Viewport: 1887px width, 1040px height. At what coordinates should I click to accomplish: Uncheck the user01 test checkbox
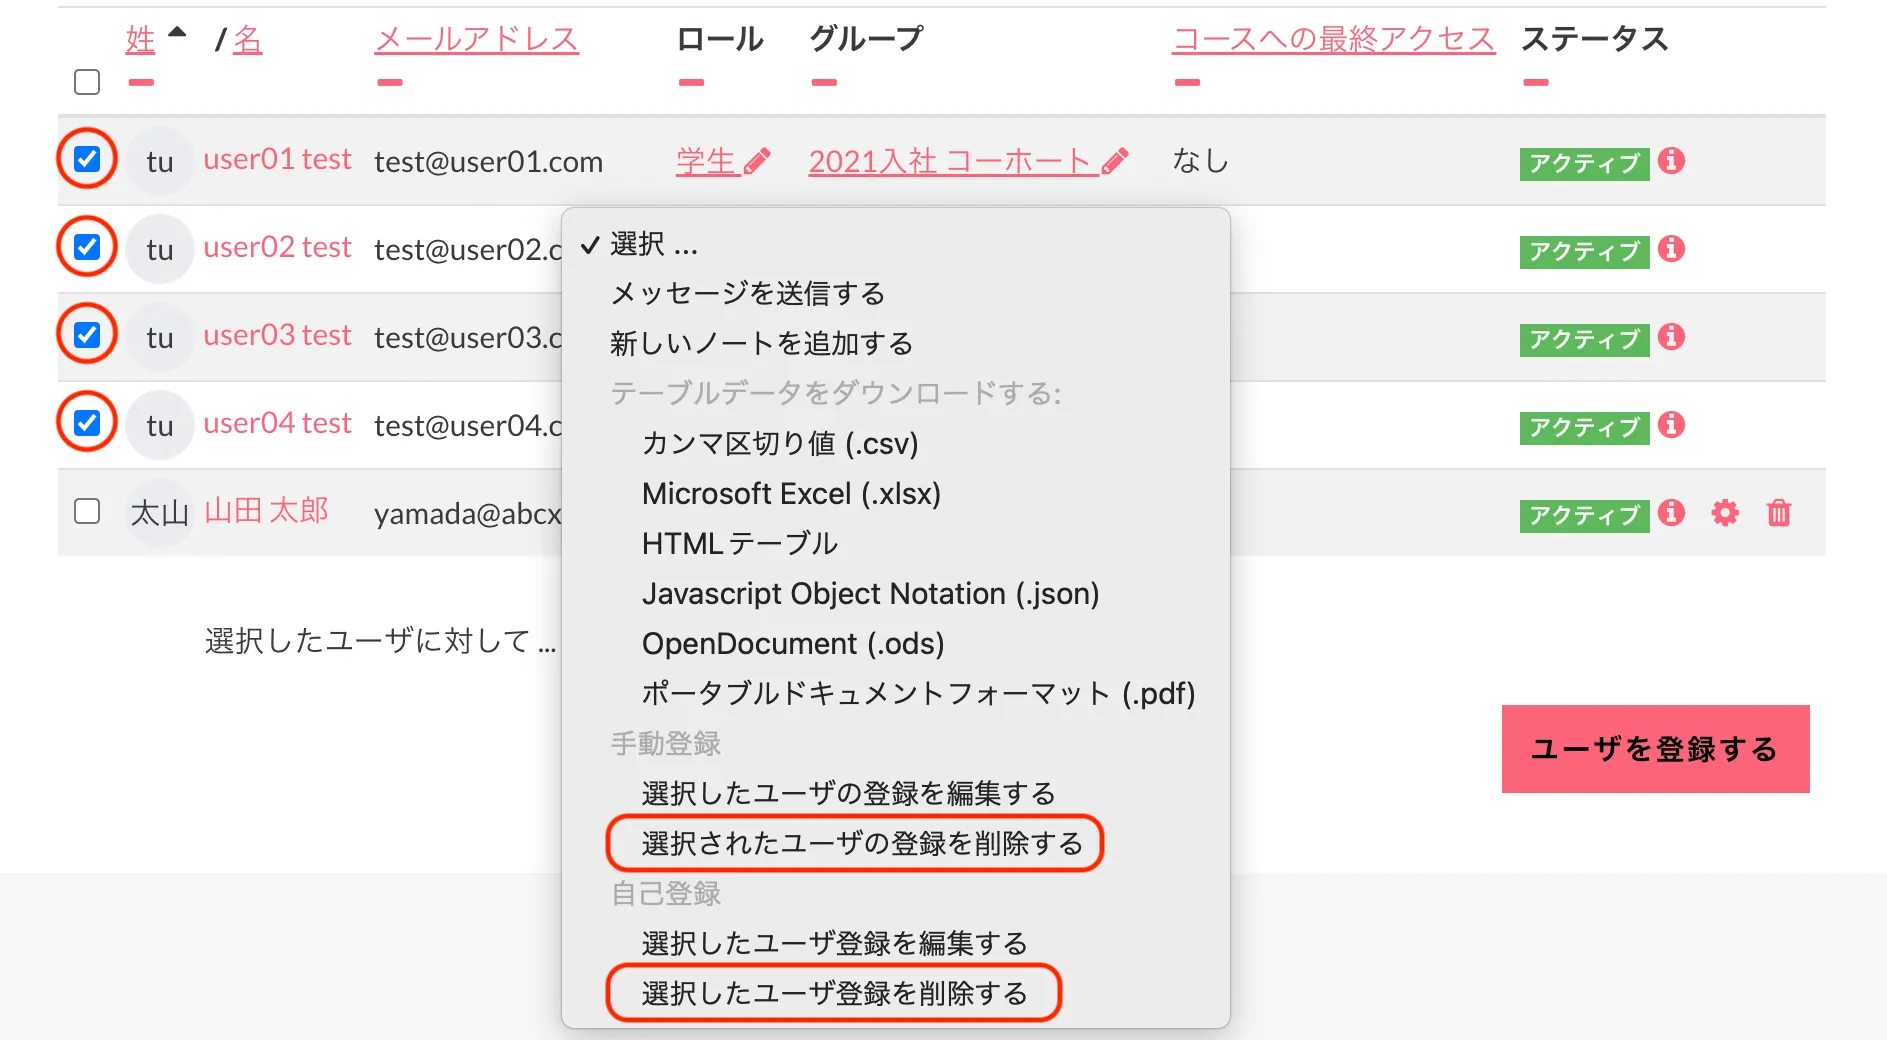87,159
